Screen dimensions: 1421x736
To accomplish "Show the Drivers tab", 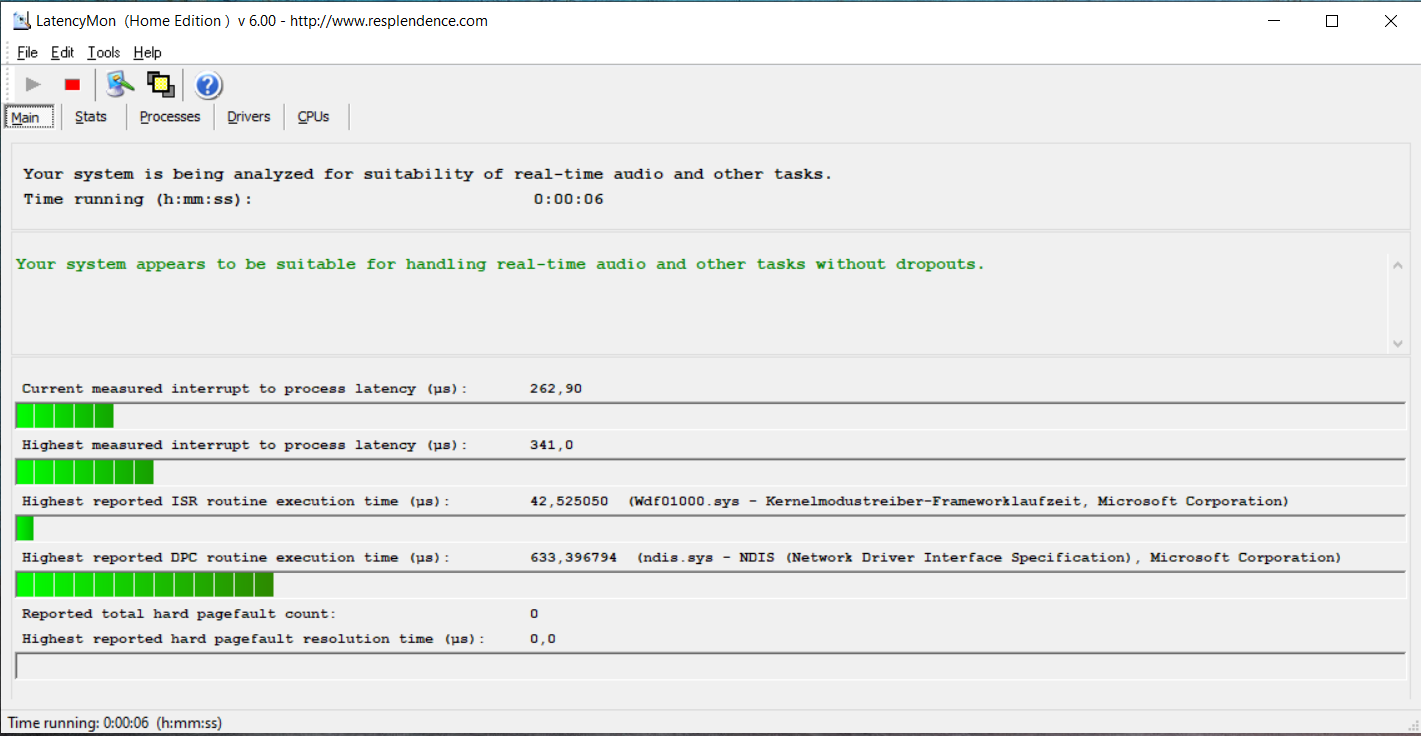I will (x=248, y=117).
